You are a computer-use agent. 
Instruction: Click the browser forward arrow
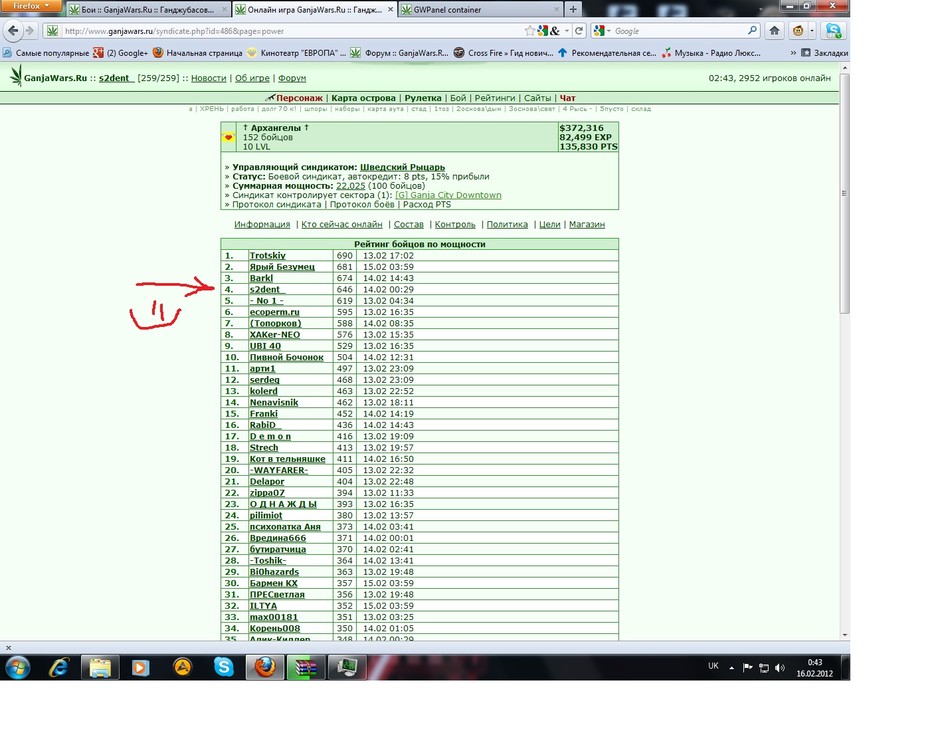(30, 31)
